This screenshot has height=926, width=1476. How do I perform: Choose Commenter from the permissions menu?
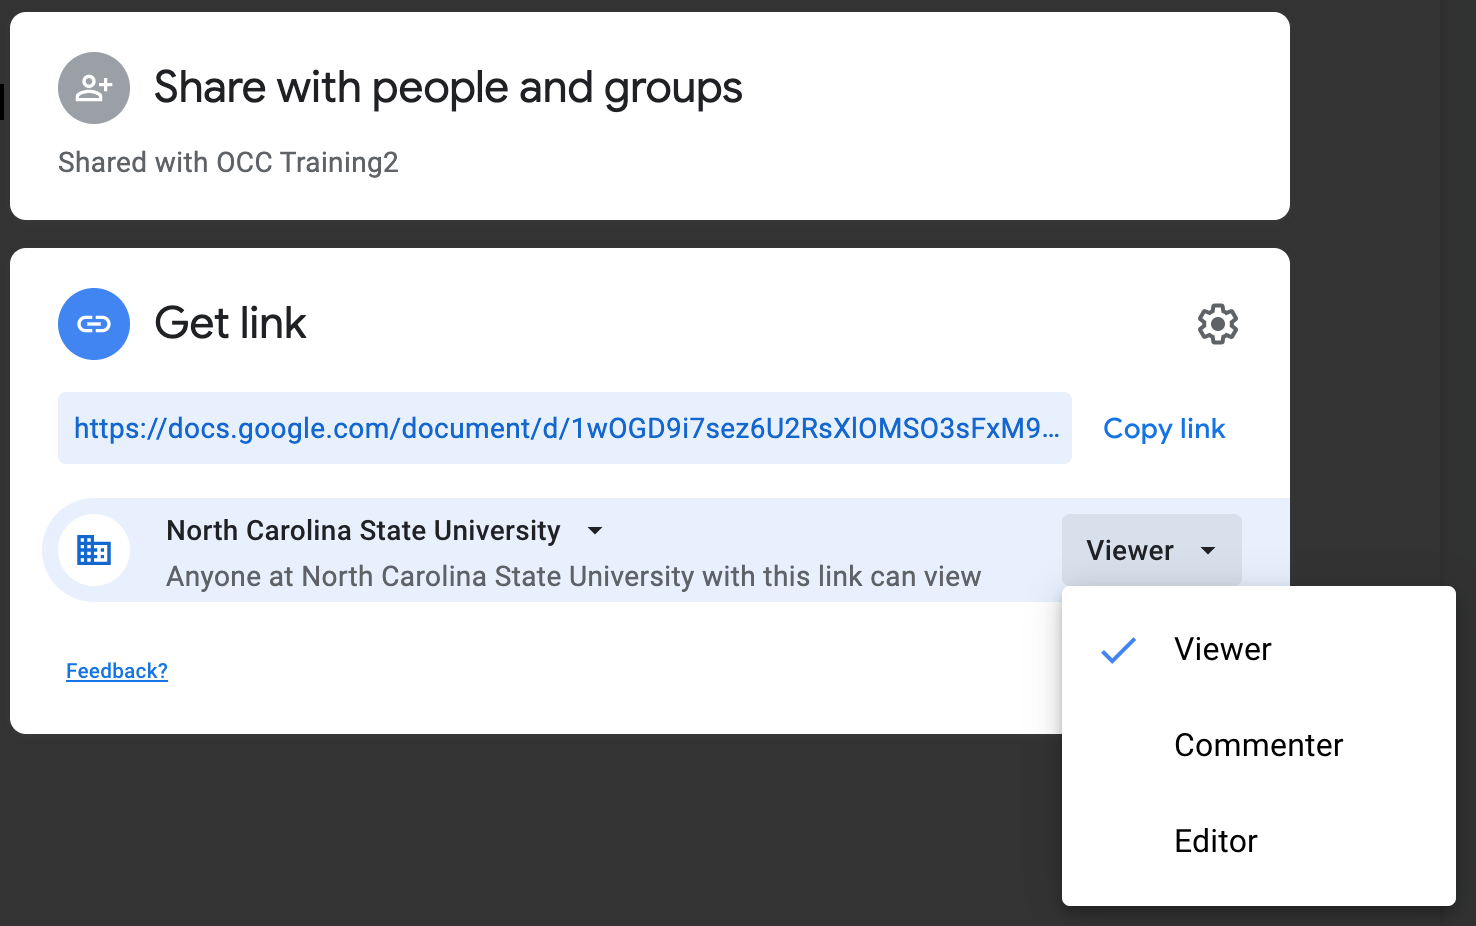pyautogui.click(x=1258, y=746)
